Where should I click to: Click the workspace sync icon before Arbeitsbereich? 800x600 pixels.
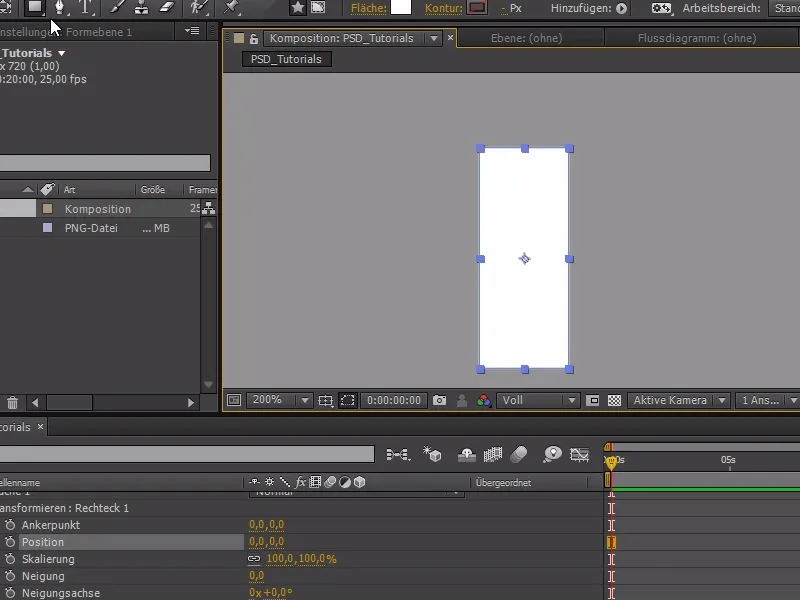[661, 8]
